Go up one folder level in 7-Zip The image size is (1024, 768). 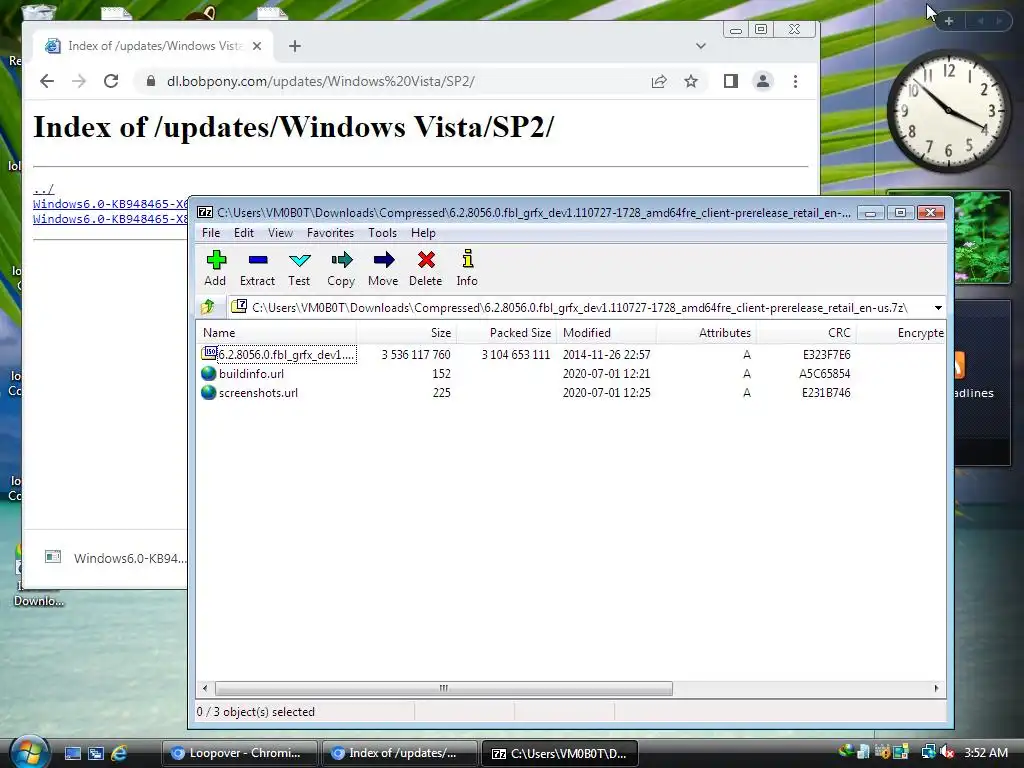208,307
